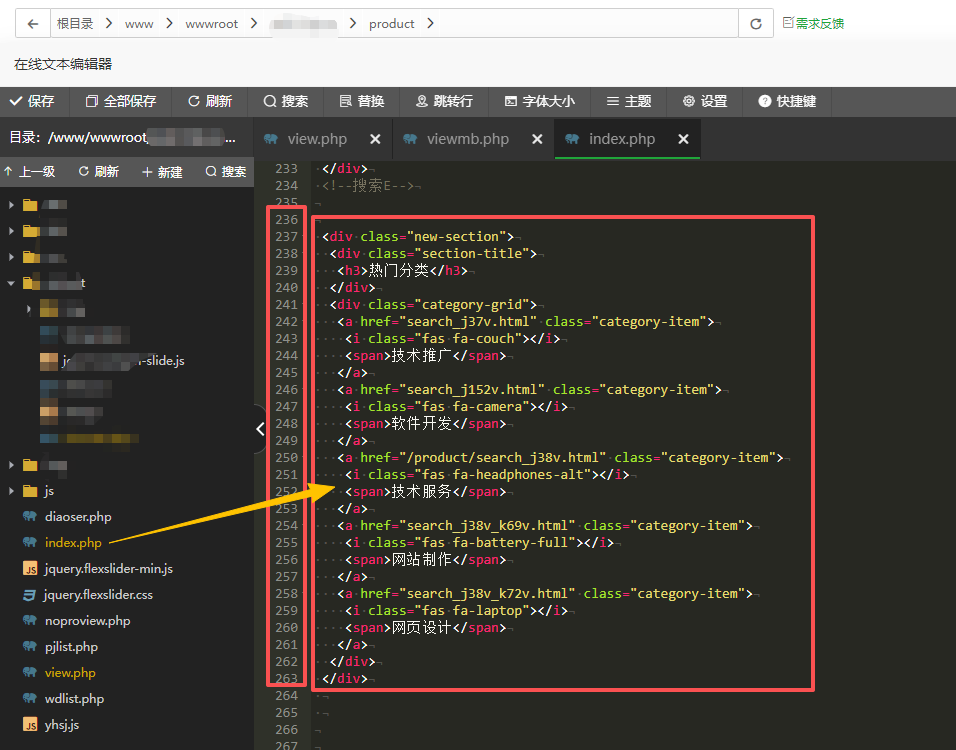This screenshot has height=750, width=956.
Task: Open yhsj.js in the file tree
Action: tap(62, 725)
